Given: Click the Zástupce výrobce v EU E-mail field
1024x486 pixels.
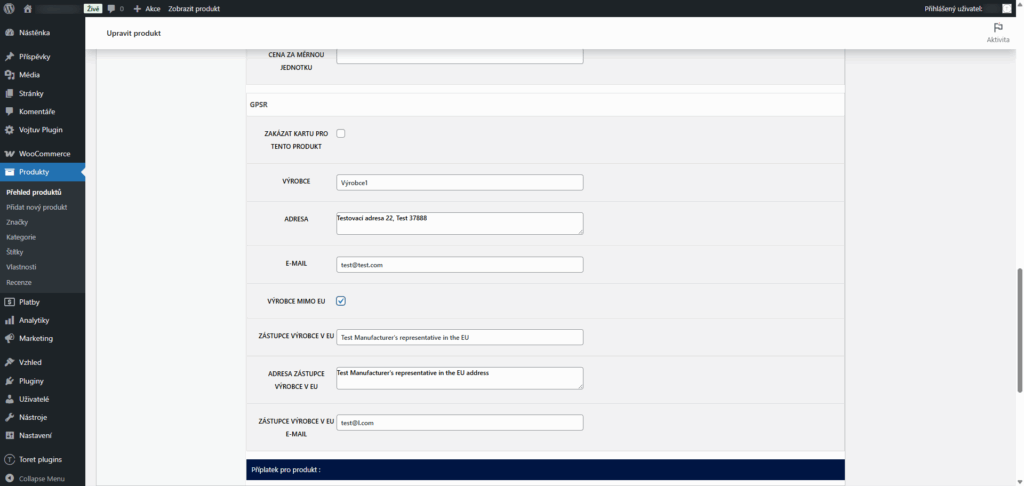Looking at the screenshot, I should pos(460,423).
